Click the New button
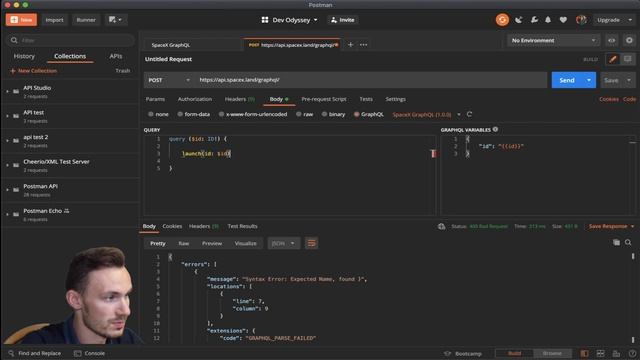The image size is (640, 360). point(21,20)
